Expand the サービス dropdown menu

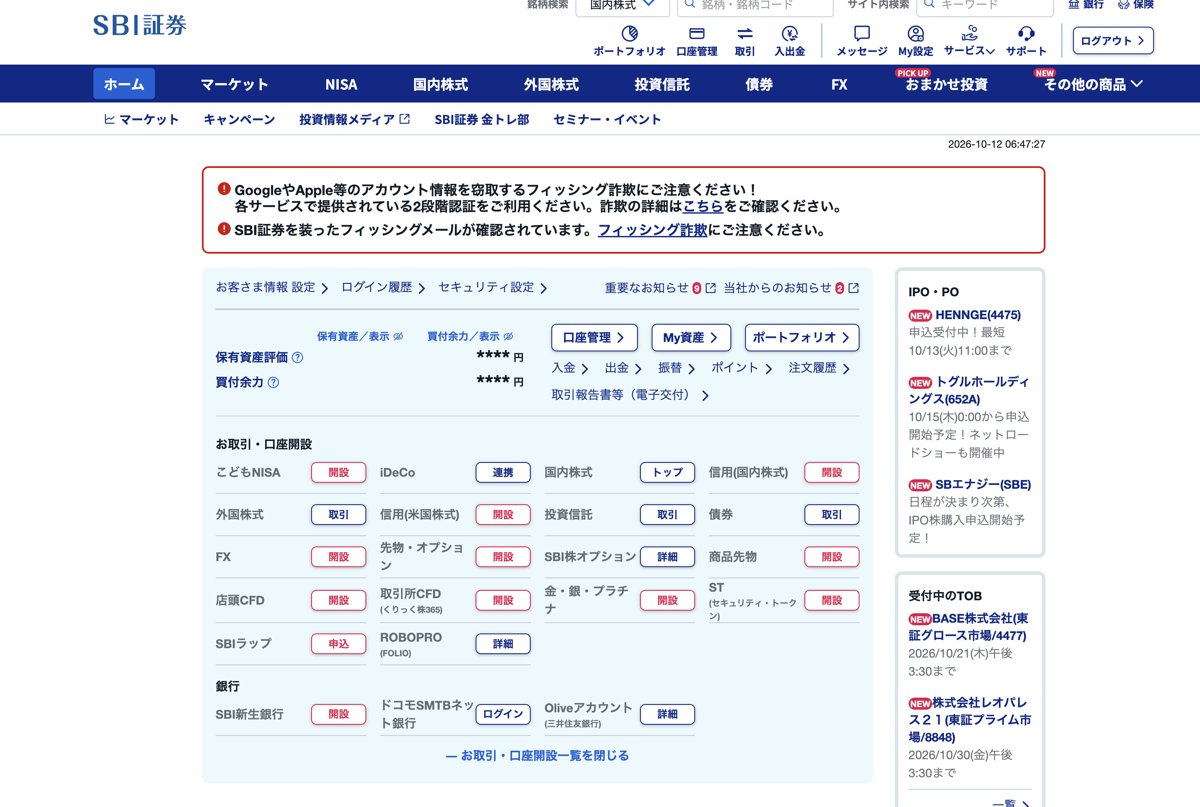tap(969, 51)
